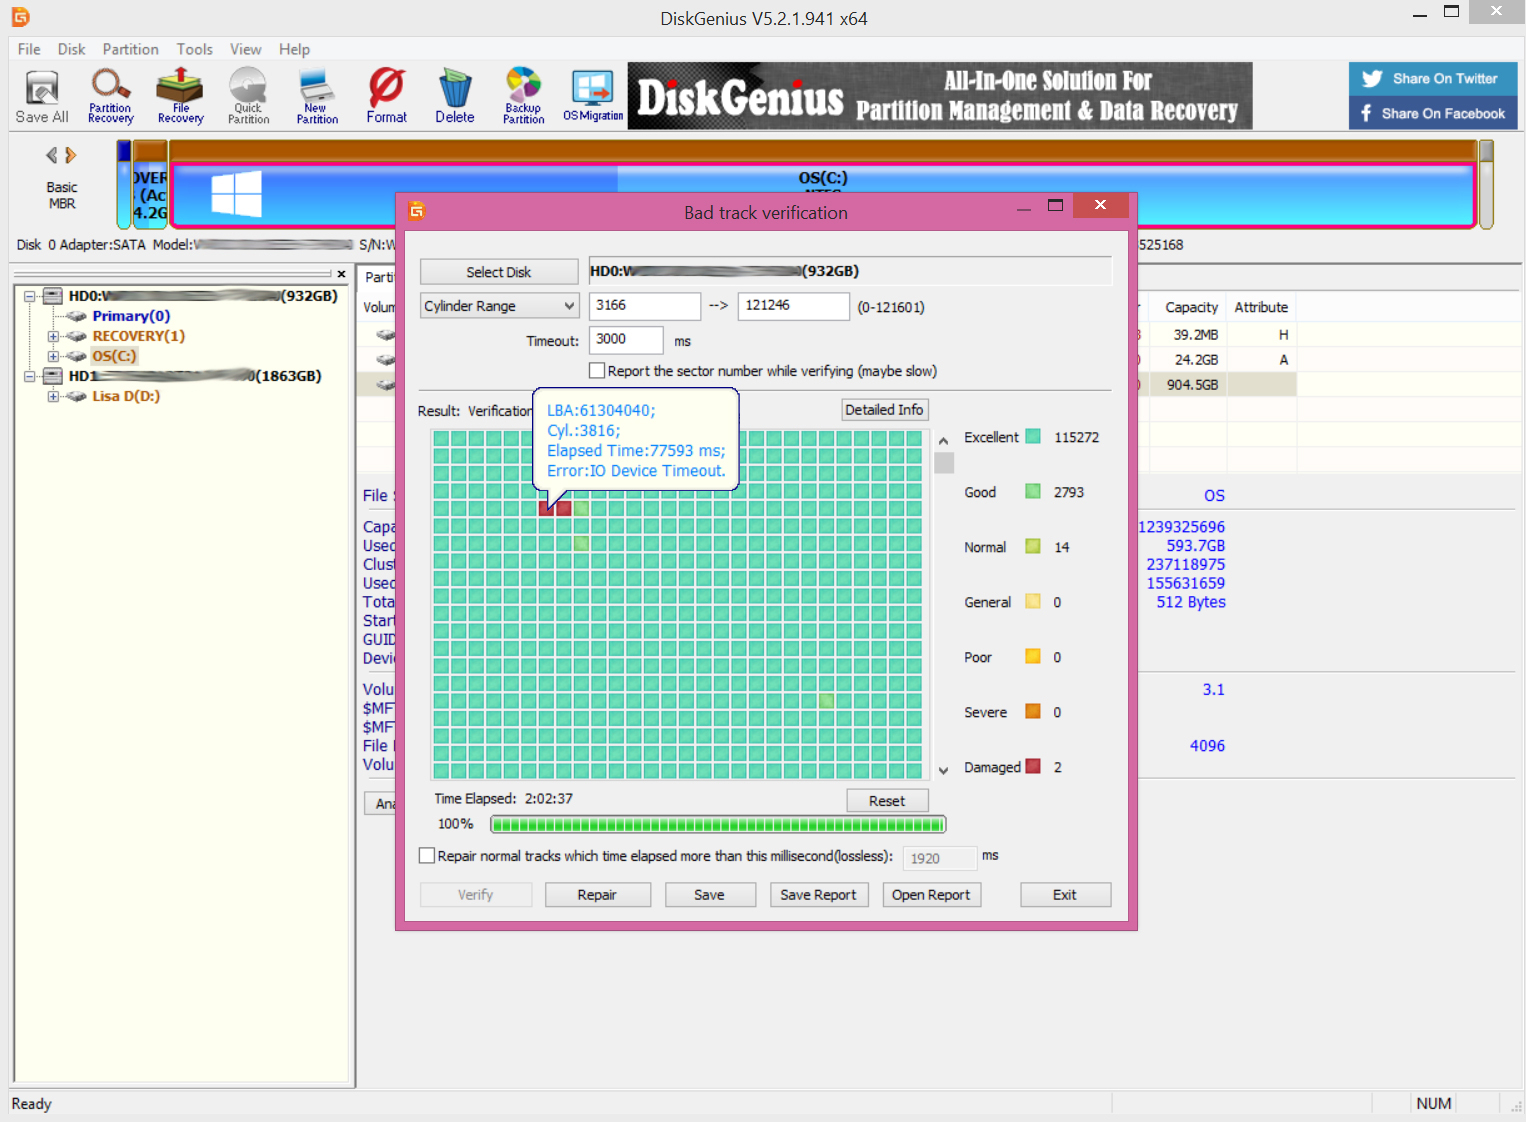Enable Report the sector number checkbox

pos(597,371)
